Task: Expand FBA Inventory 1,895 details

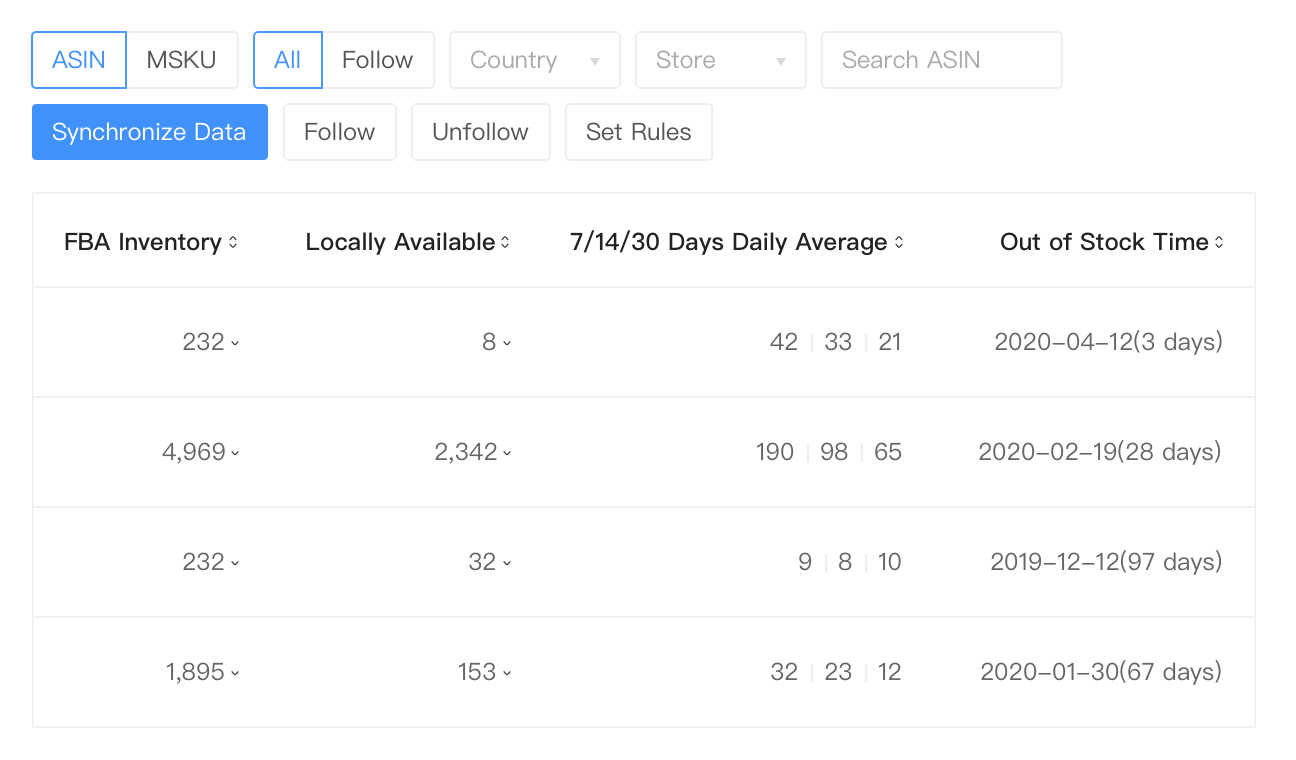Action: click(235, 673)
